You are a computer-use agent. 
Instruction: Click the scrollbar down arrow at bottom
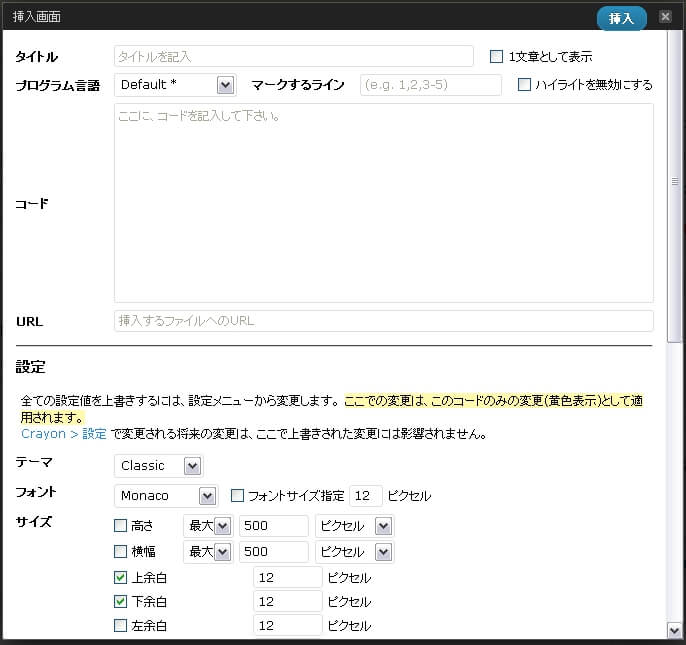click(x=674, y=629)
